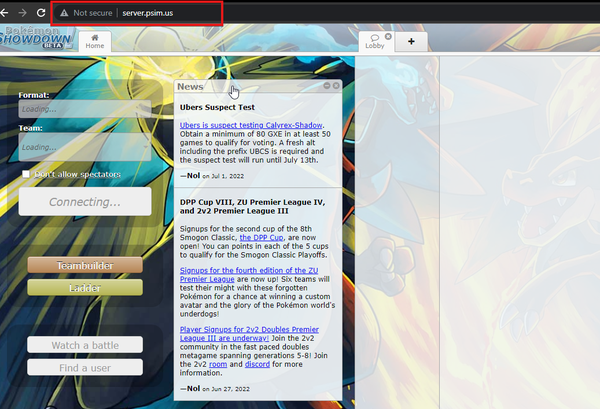Open the Team selector showing Loading
Image resolution: width=600 pixels, height=409 pixels.
click(85, 147)
